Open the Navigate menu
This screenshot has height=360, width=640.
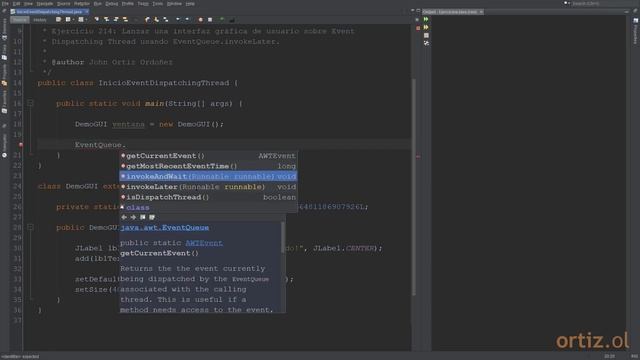pyautogui.click(x=44, y=4)
